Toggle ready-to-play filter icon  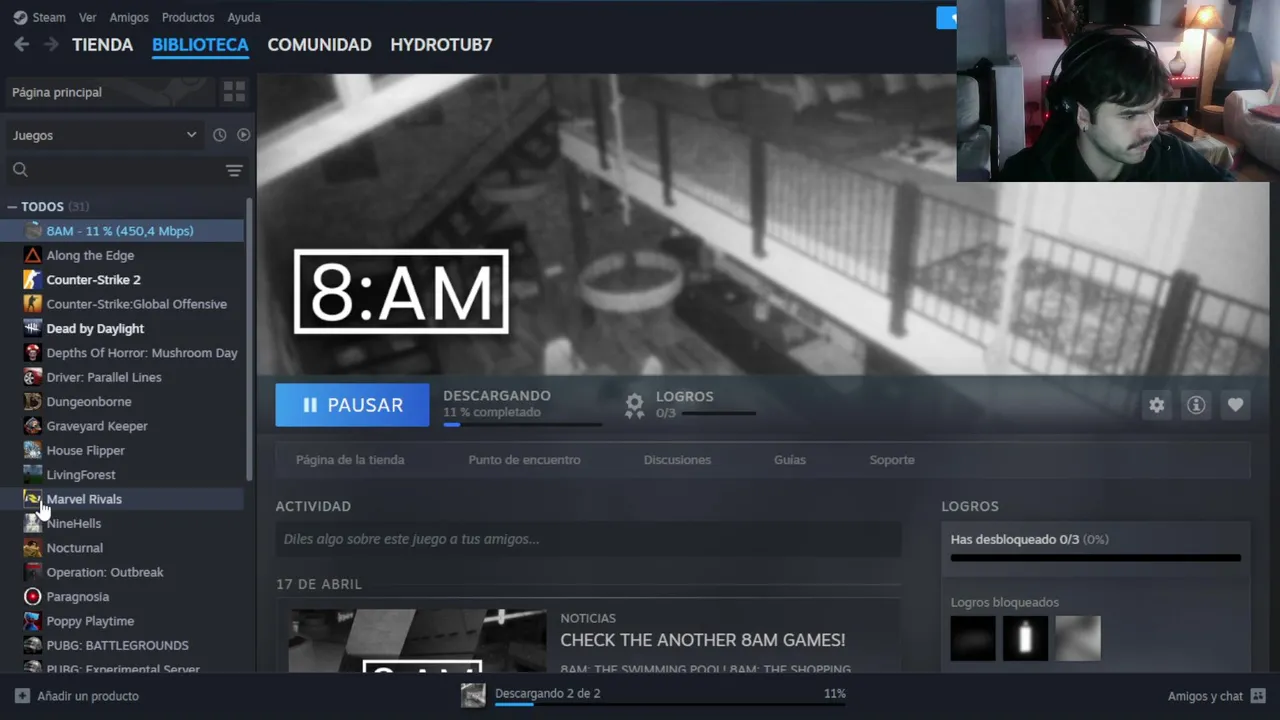click(x=243, y=135)
